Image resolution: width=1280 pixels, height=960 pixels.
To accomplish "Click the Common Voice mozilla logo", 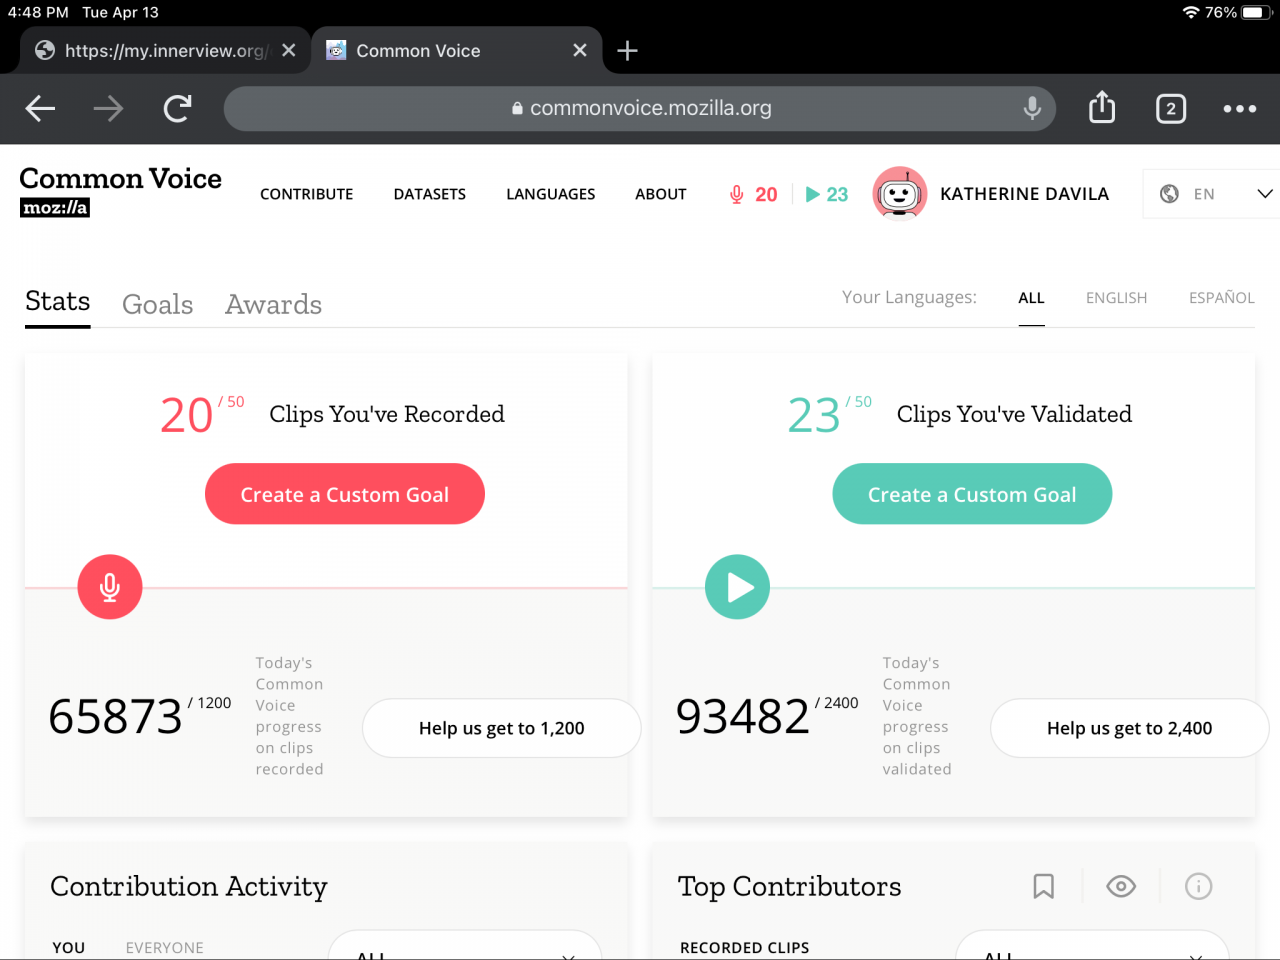I will [120, 191].
